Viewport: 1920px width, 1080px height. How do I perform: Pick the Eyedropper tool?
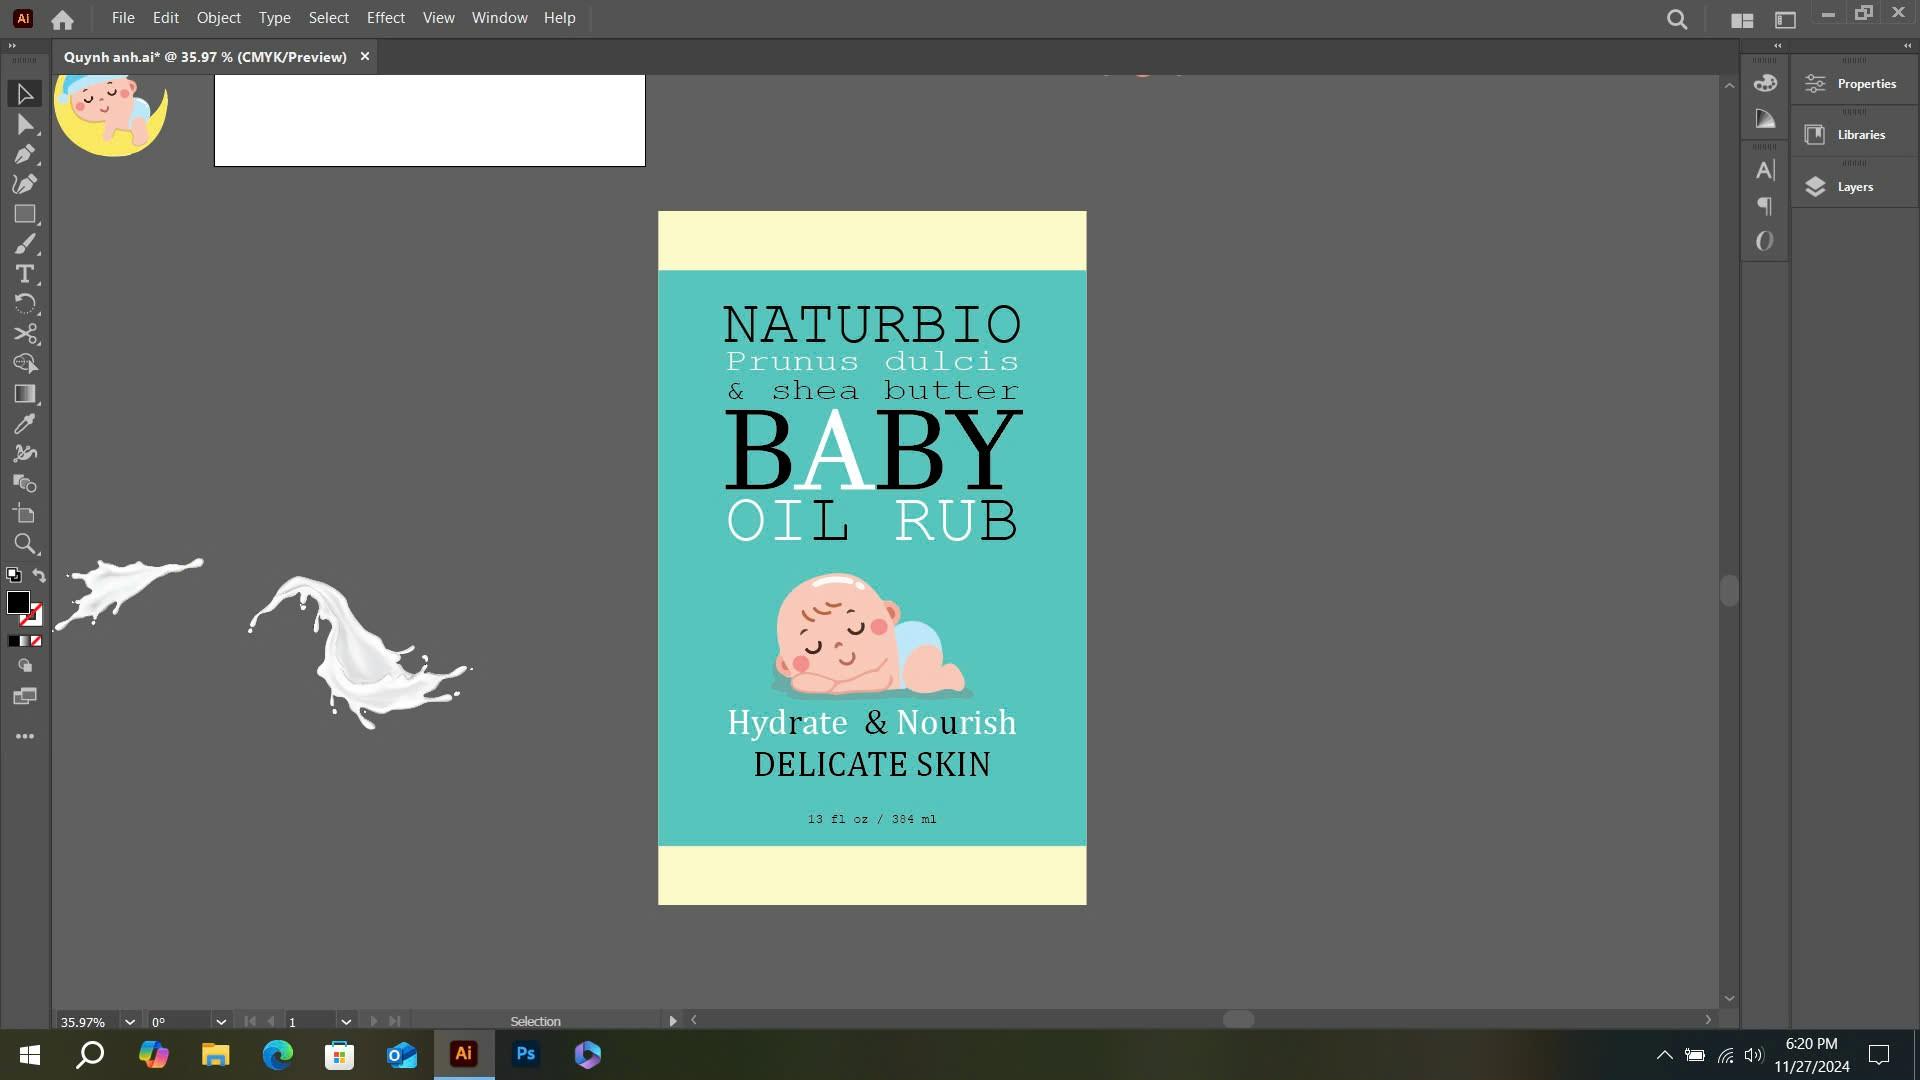[x=25, y=424]
